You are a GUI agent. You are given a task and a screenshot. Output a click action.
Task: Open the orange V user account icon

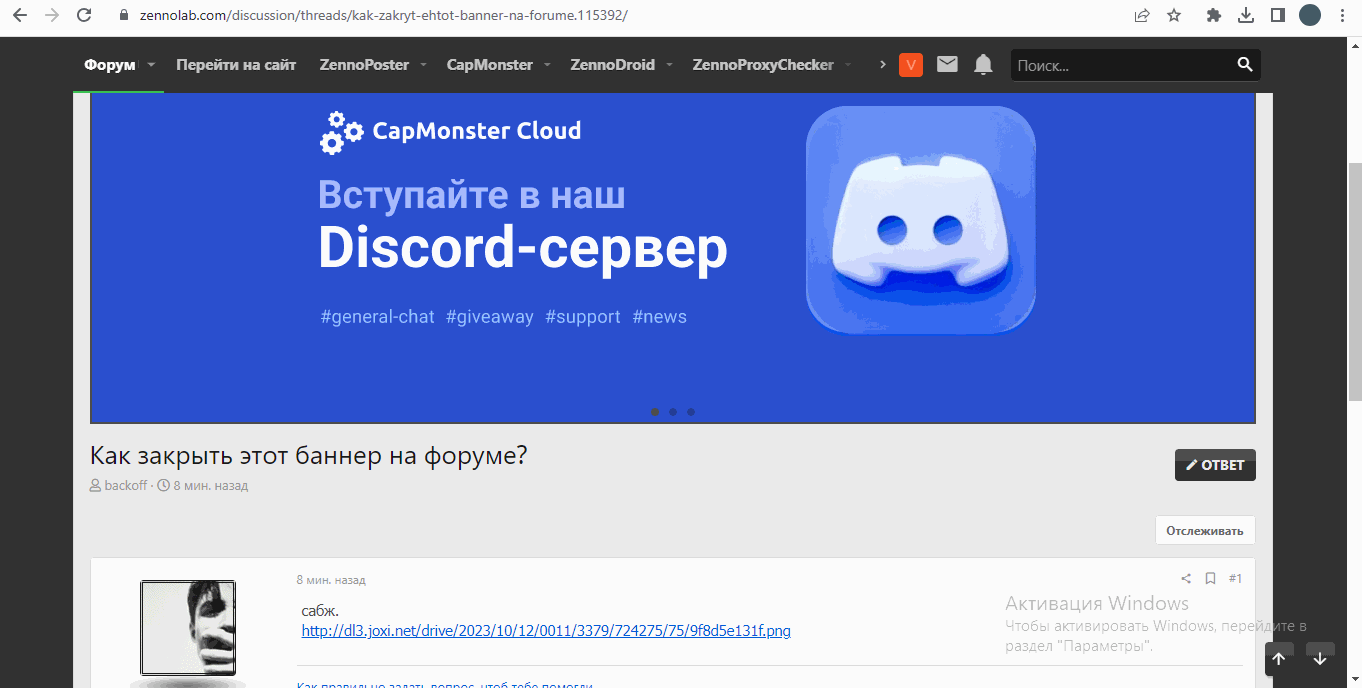911,65
